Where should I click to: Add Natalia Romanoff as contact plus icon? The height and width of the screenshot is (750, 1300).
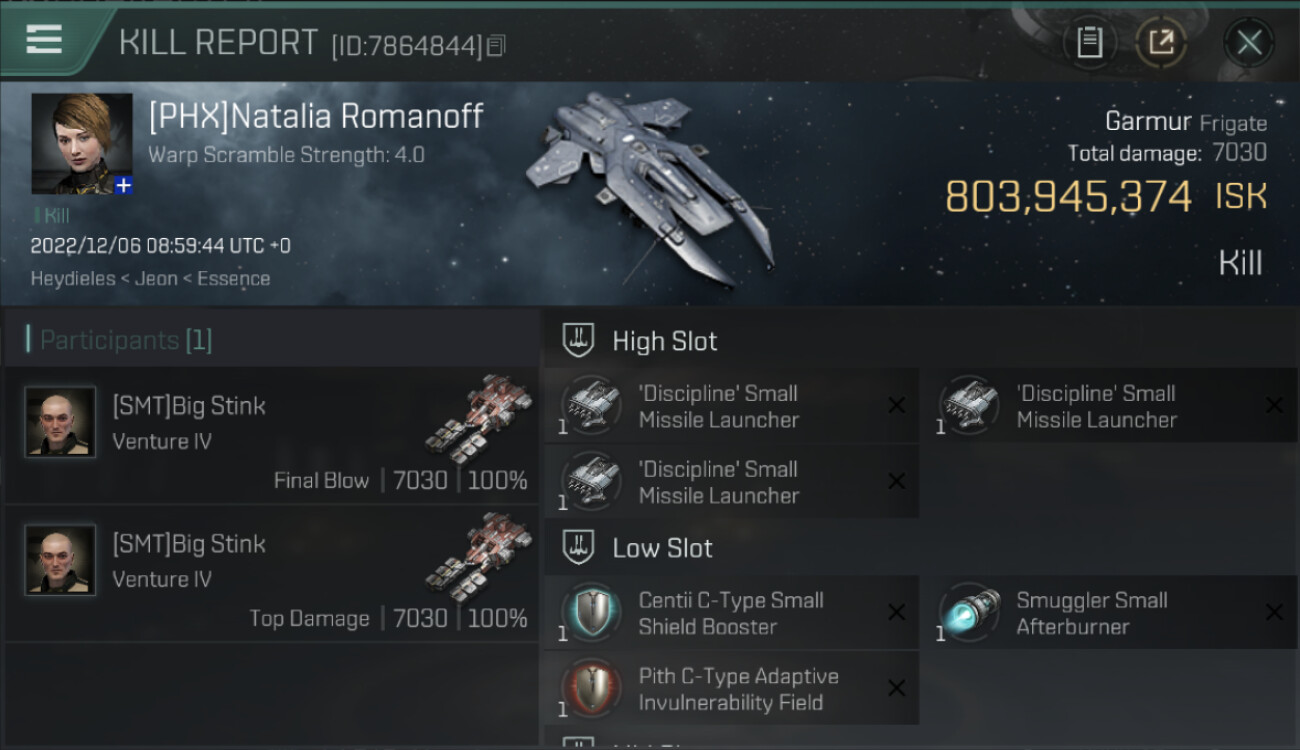[x=123, y=185]
